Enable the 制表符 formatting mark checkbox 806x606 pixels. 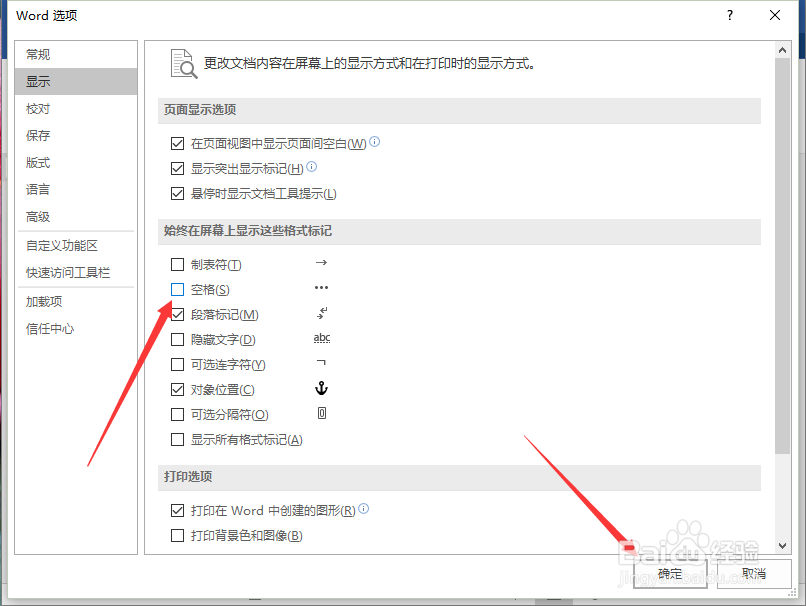coord(177,264)
